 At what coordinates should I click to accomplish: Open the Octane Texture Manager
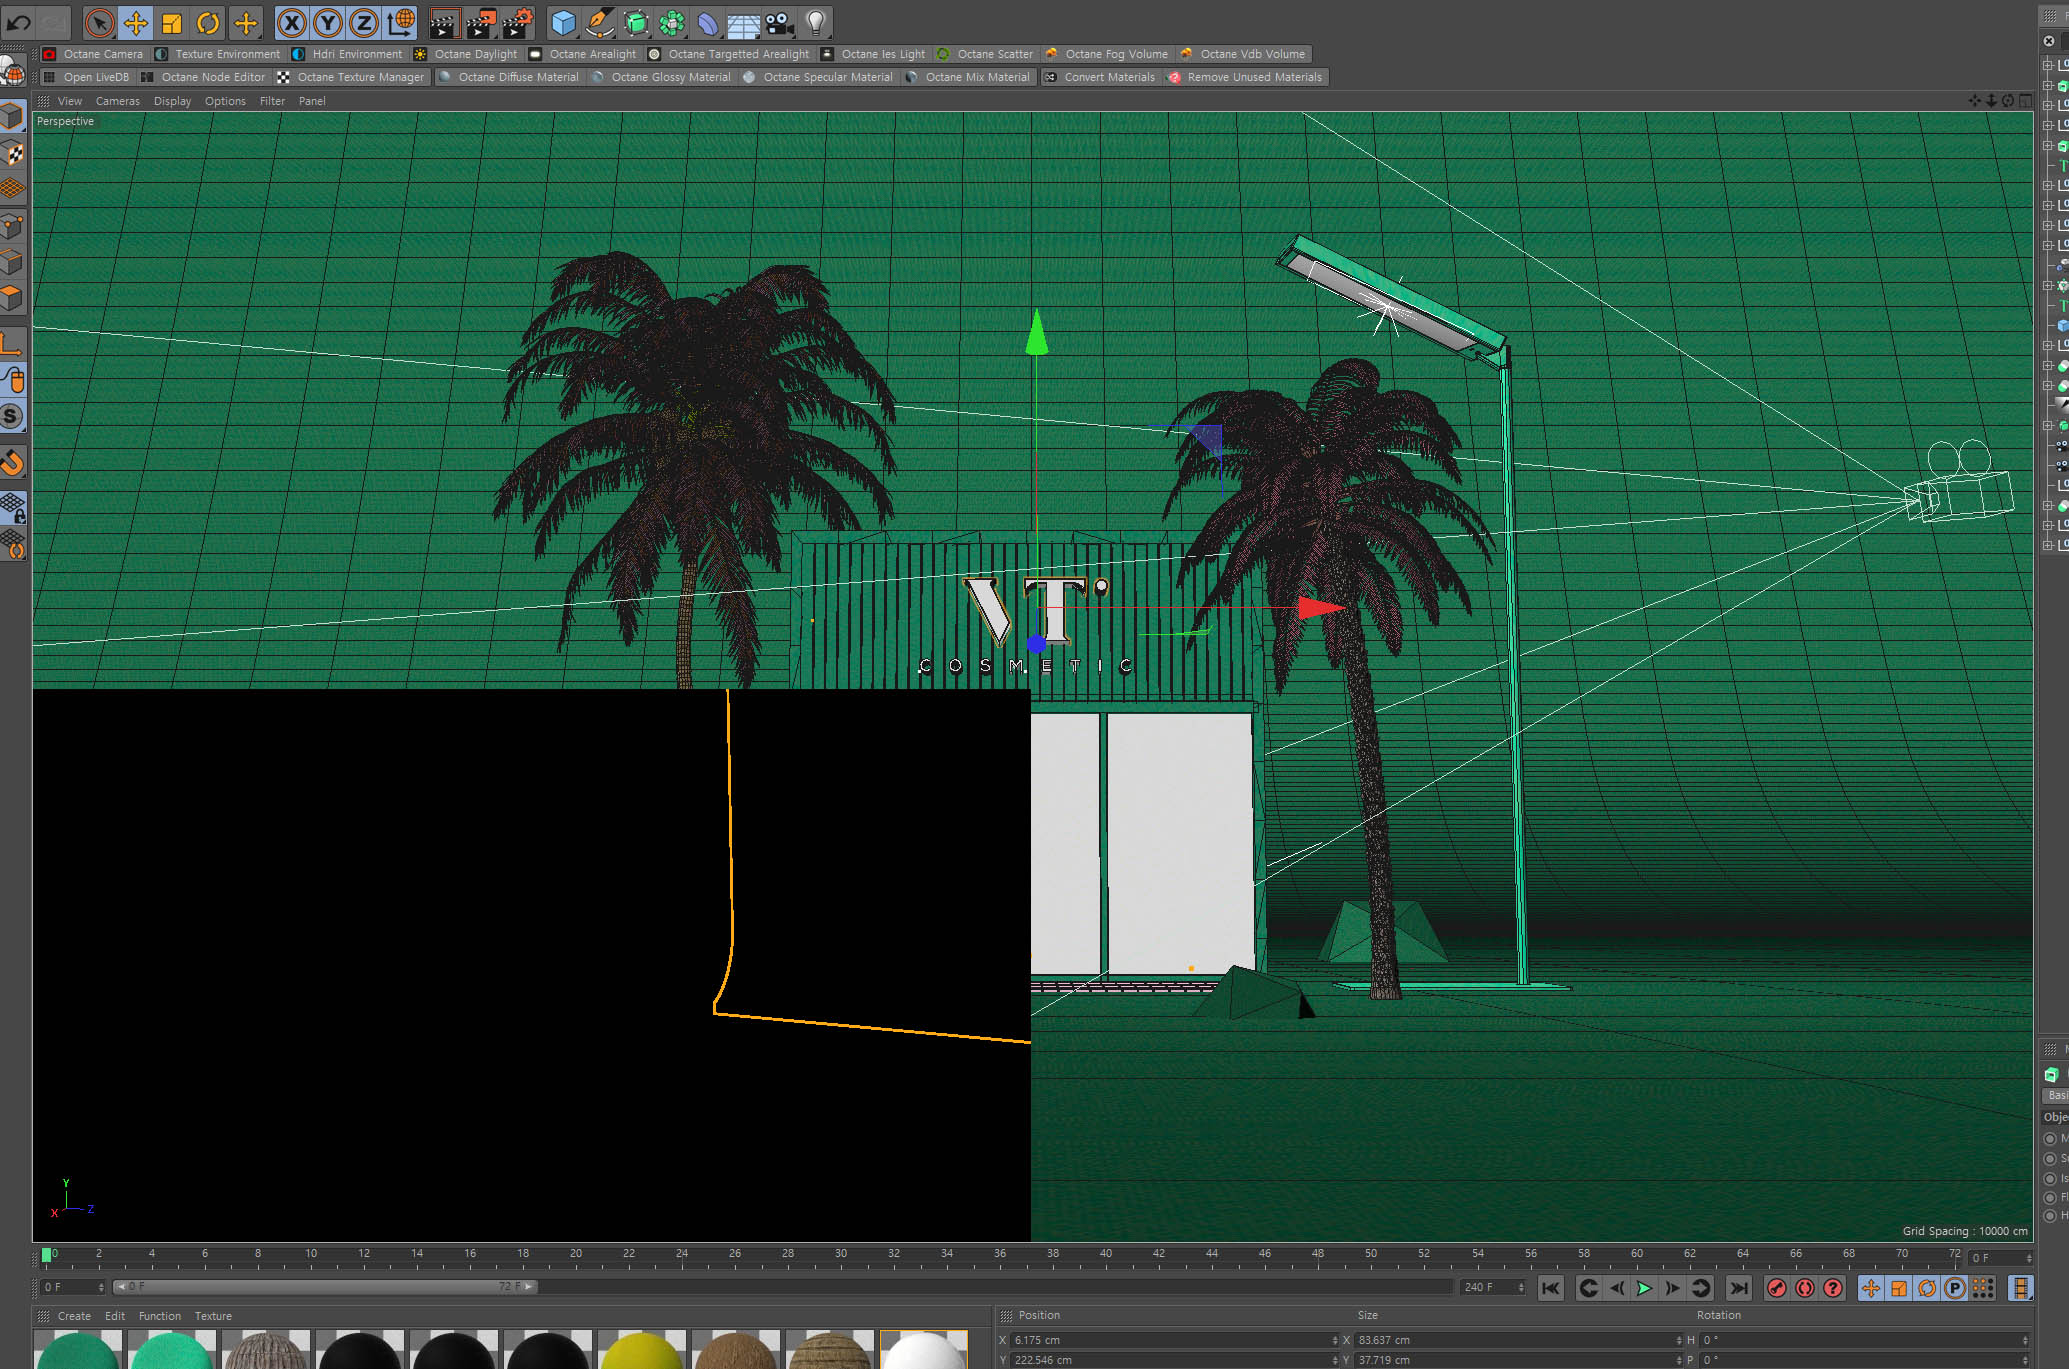[x=351, y=77]
